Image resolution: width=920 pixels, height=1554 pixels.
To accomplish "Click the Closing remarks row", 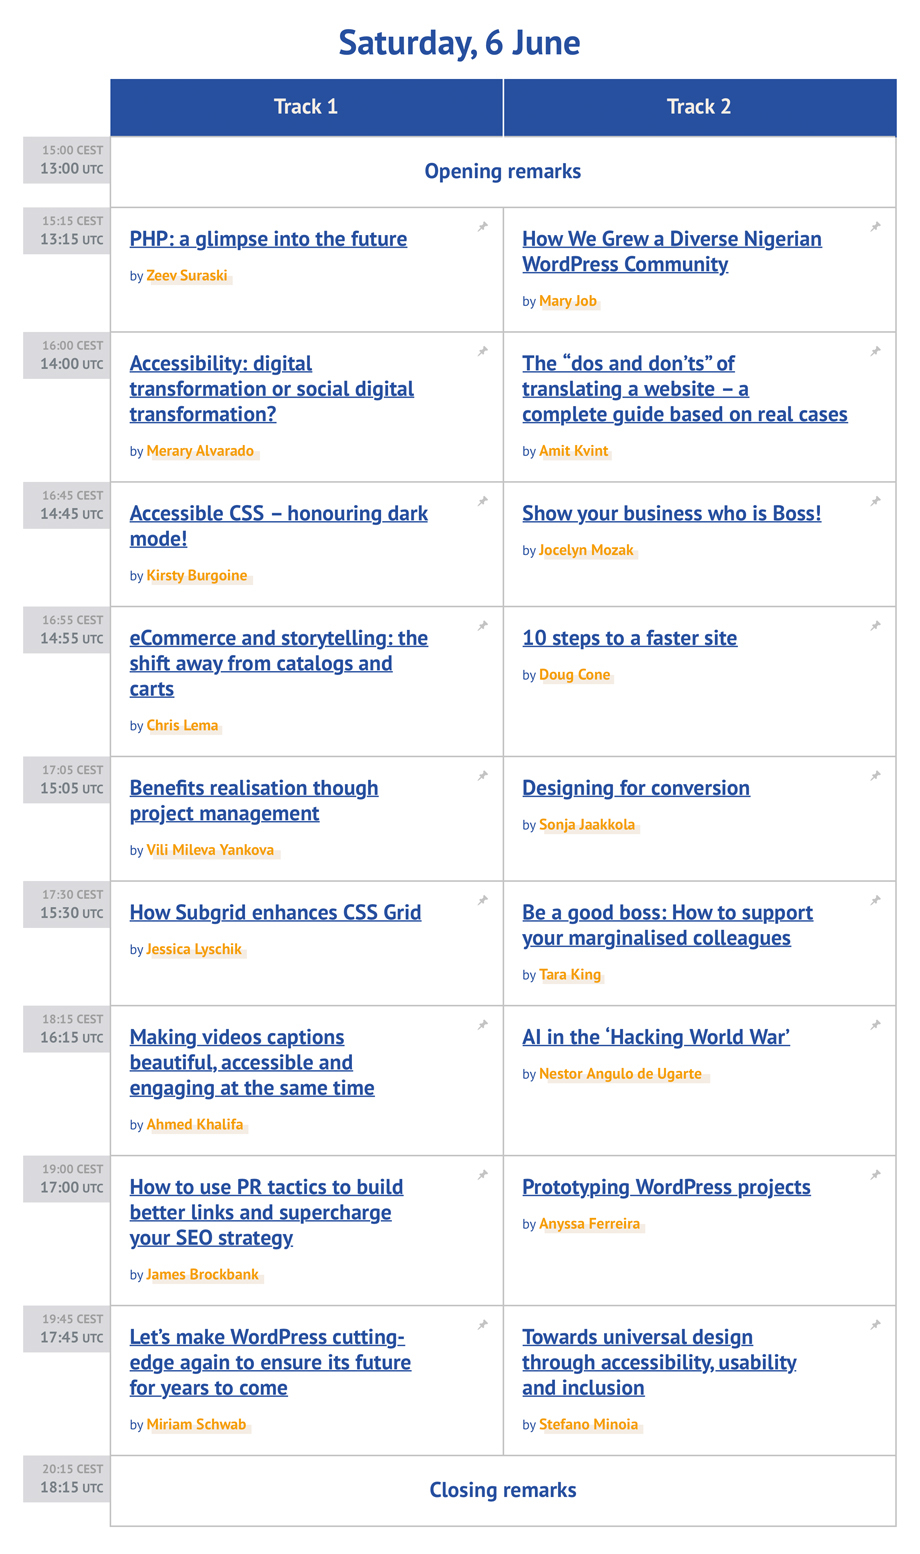I will pos(502,1490).
